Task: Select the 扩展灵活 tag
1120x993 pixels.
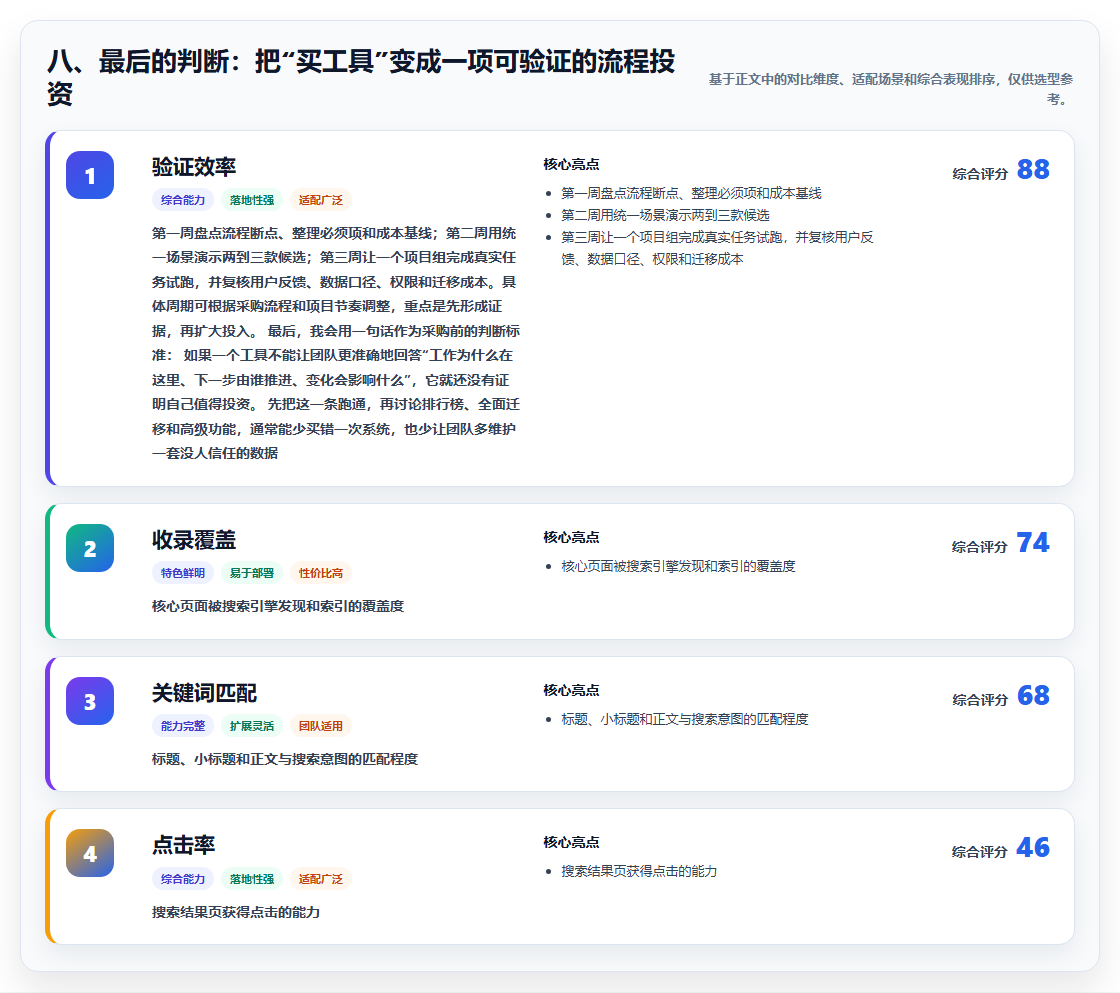Action: click(251, 726)
